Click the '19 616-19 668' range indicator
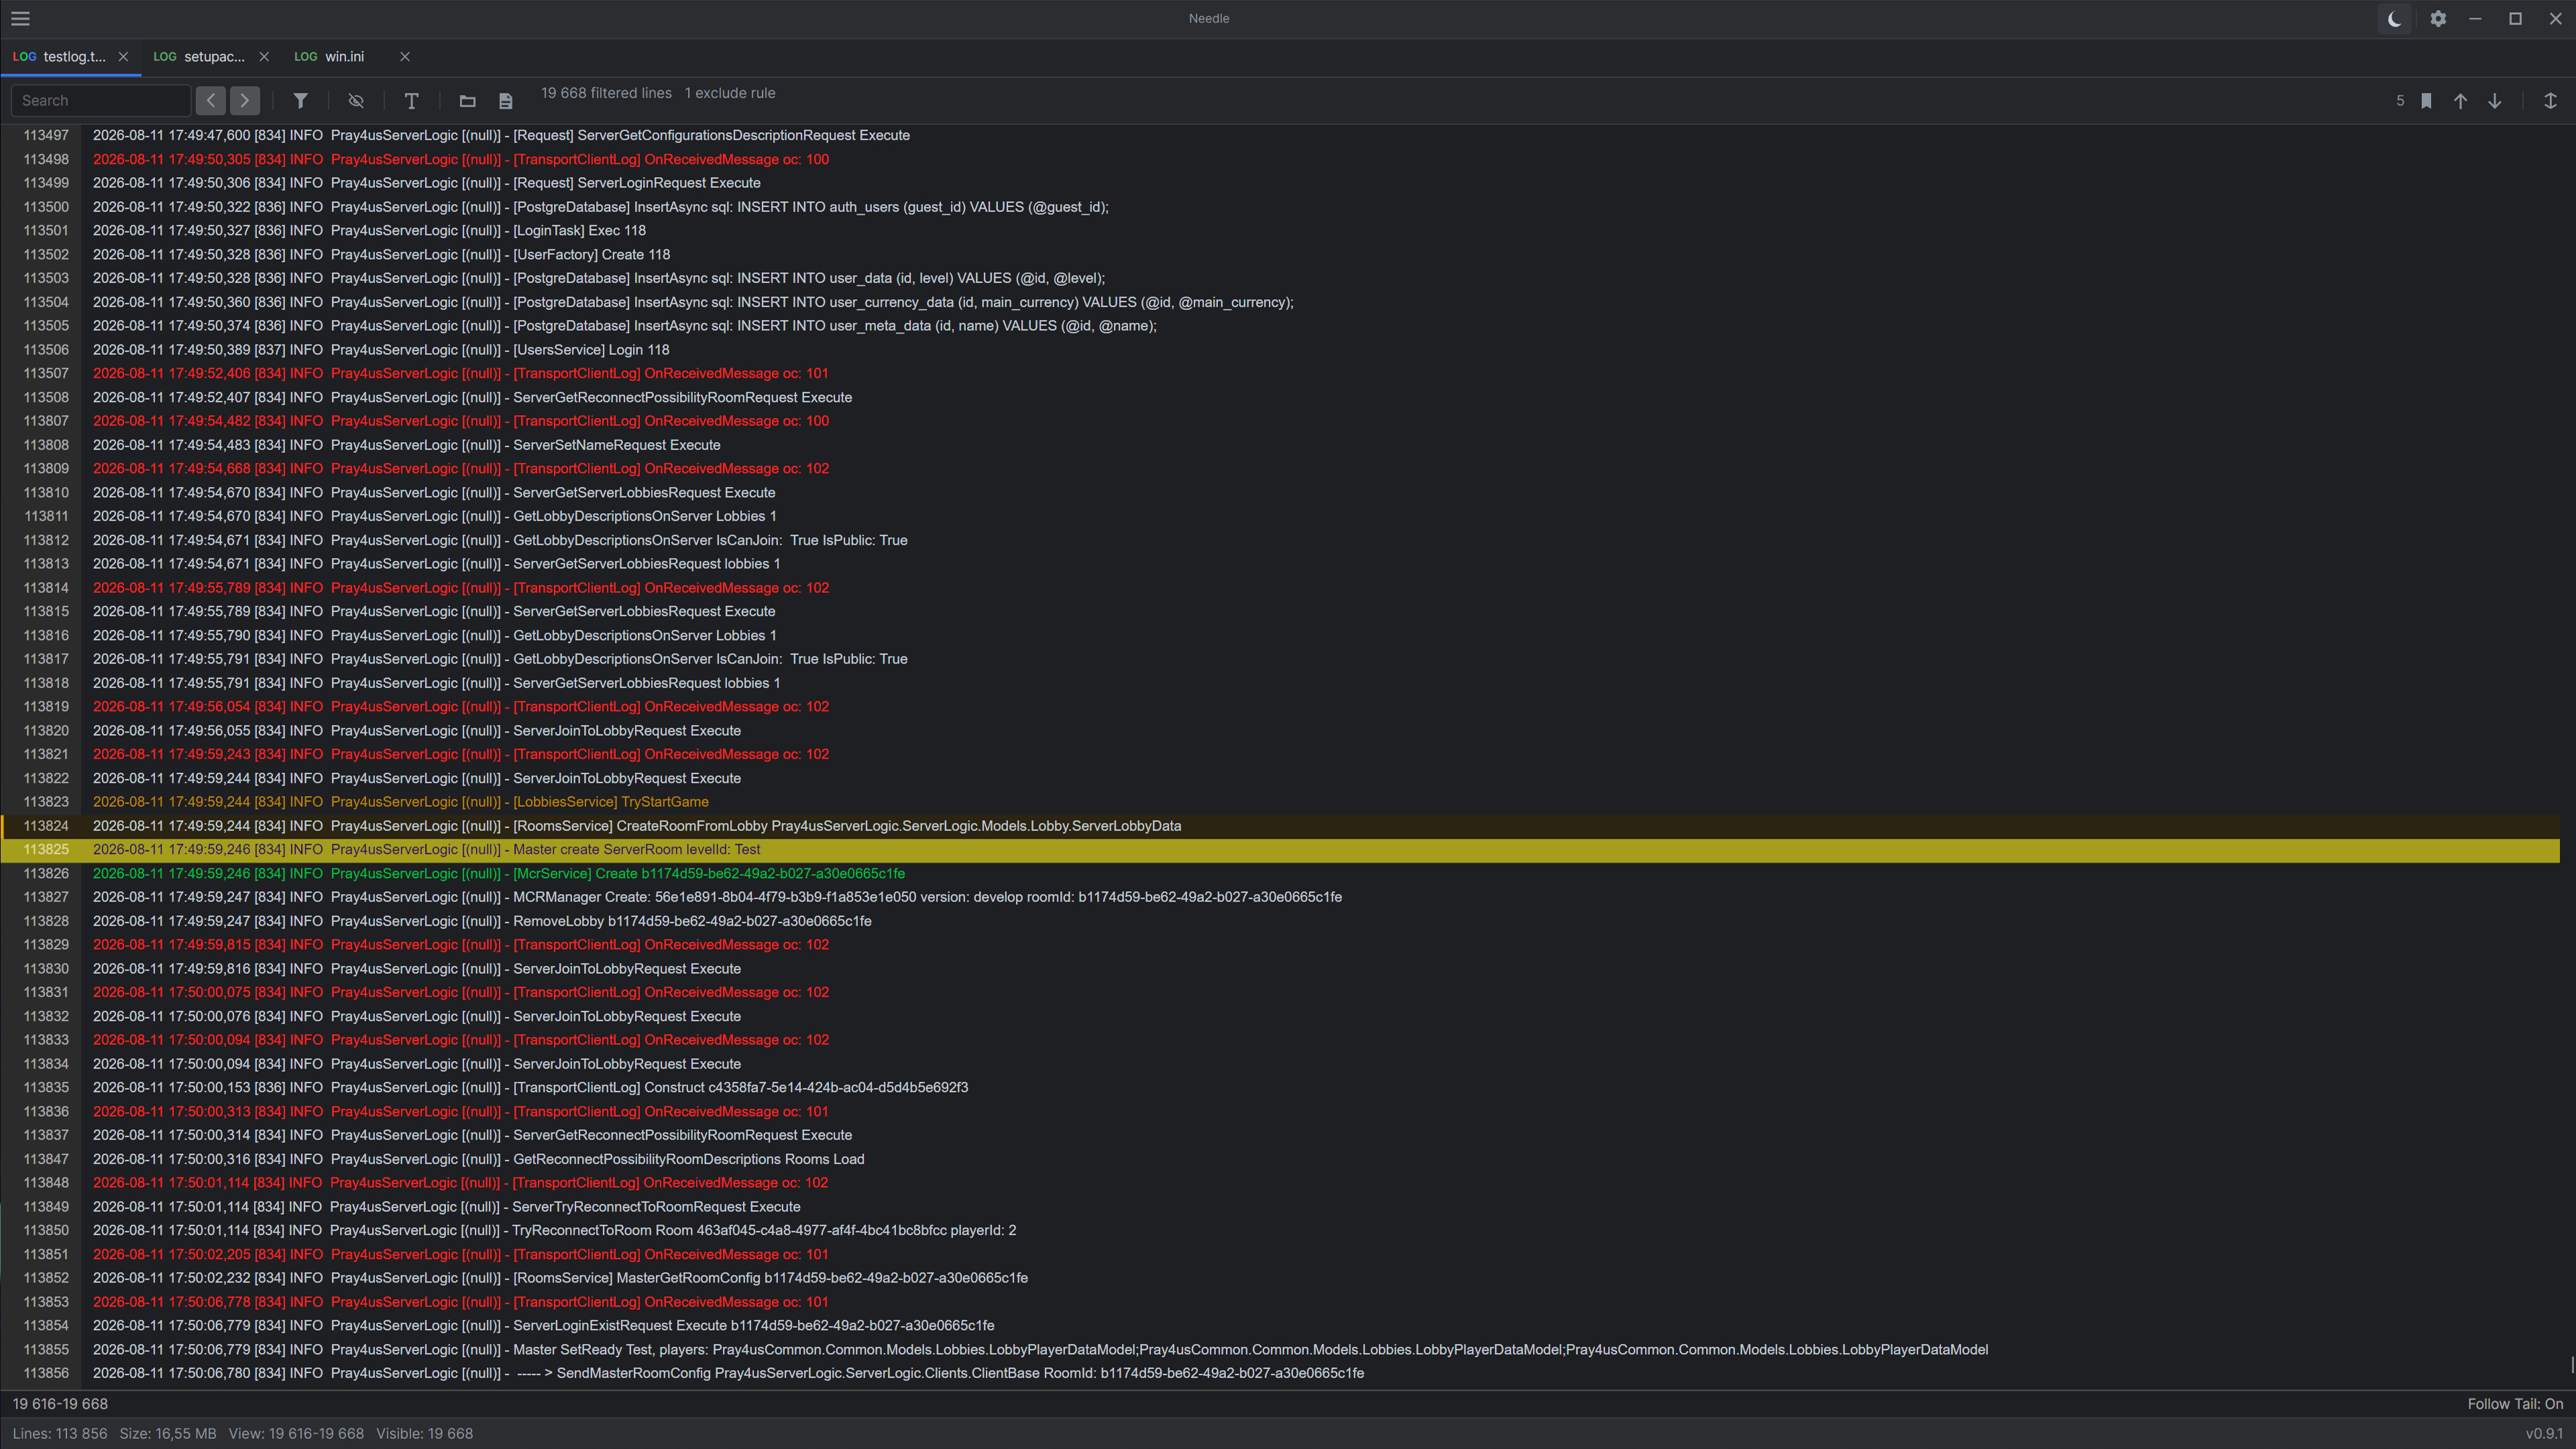The image size is (2576, 1449). 60,1404
